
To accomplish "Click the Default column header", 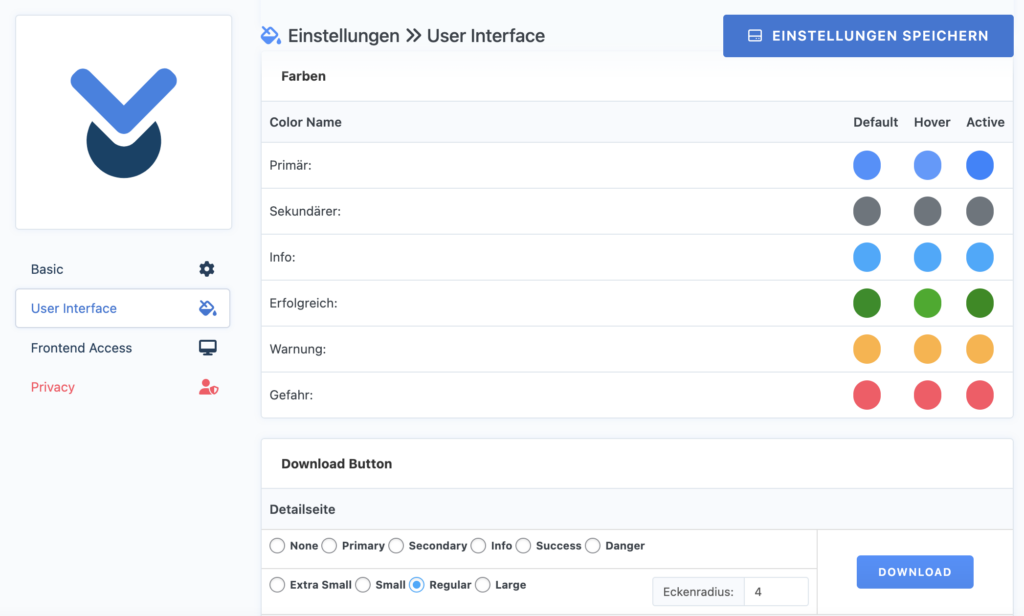I will pyautogui.click(x=875, y=122).
